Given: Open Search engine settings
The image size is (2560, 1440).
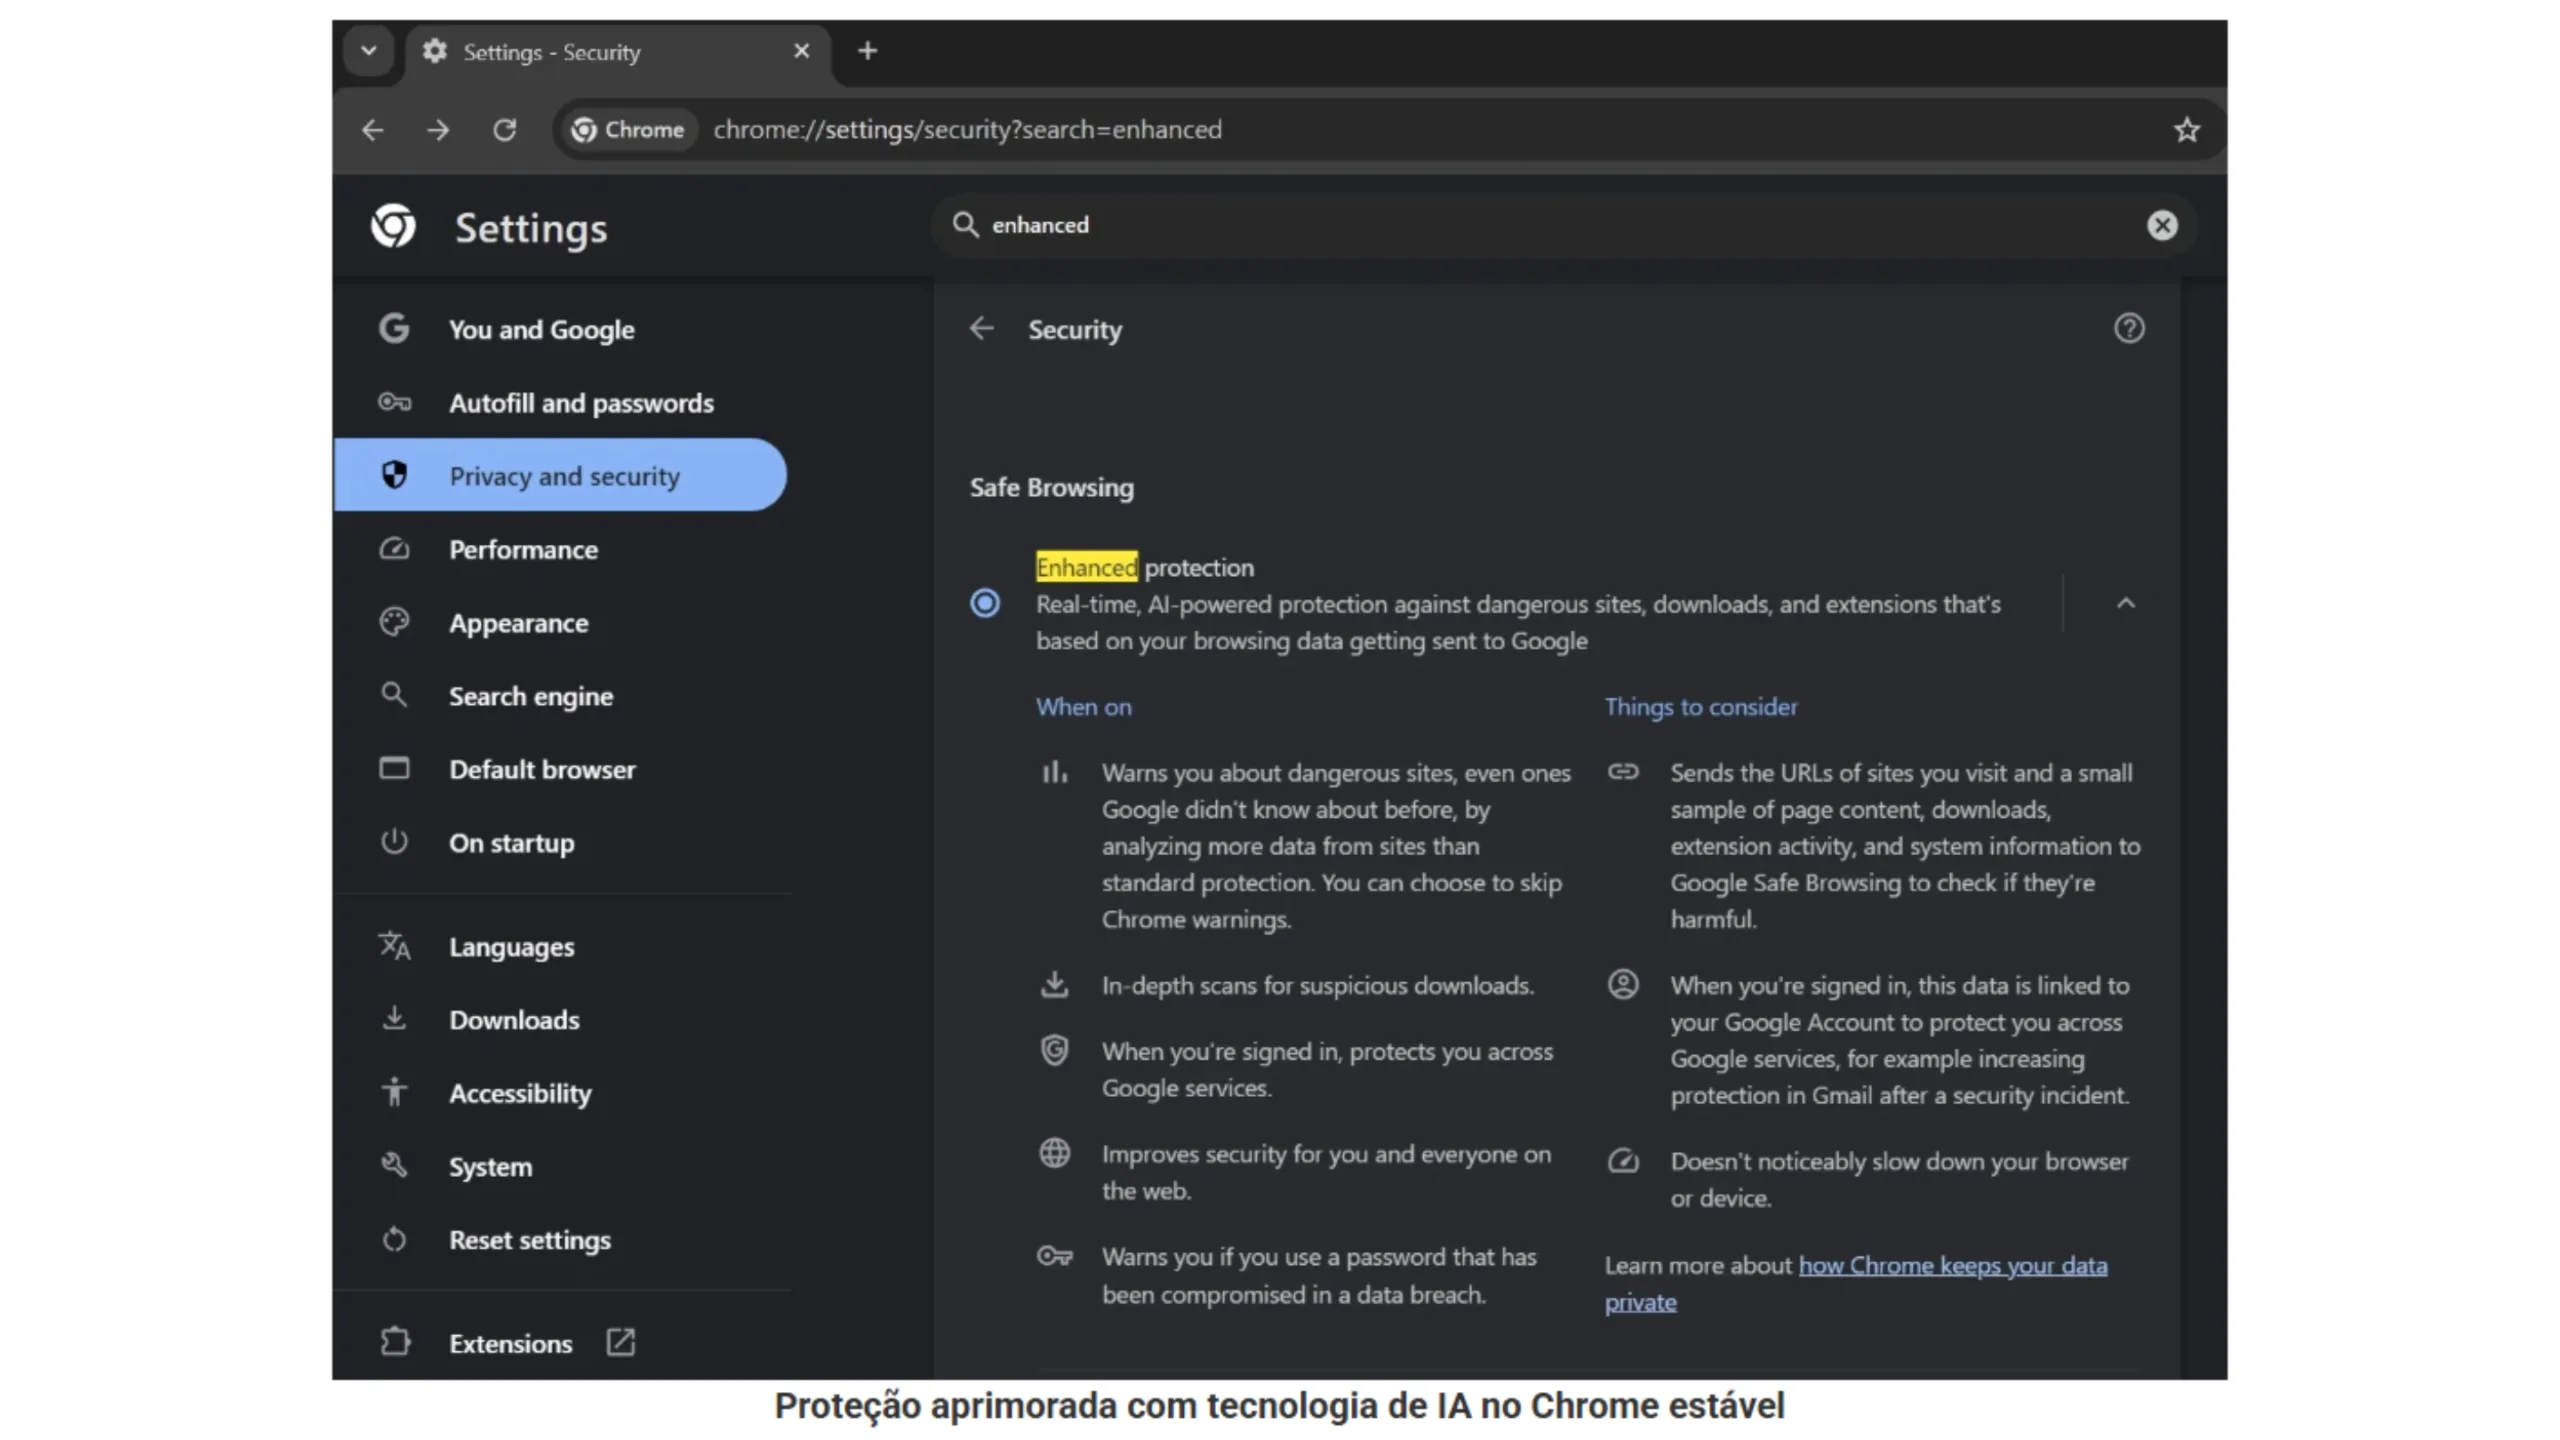Looking at the screenshot, I should pos(560,695).
